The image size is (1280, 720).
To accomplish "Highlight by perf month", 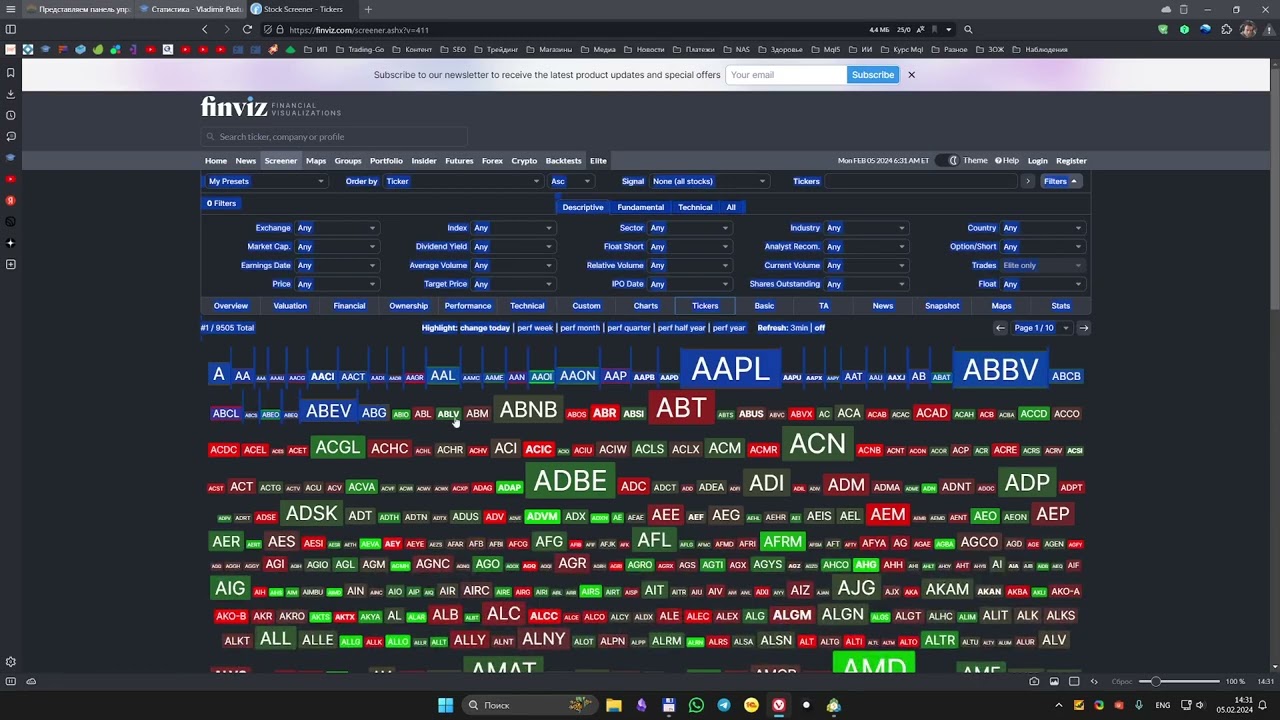I will pos(580,328).
